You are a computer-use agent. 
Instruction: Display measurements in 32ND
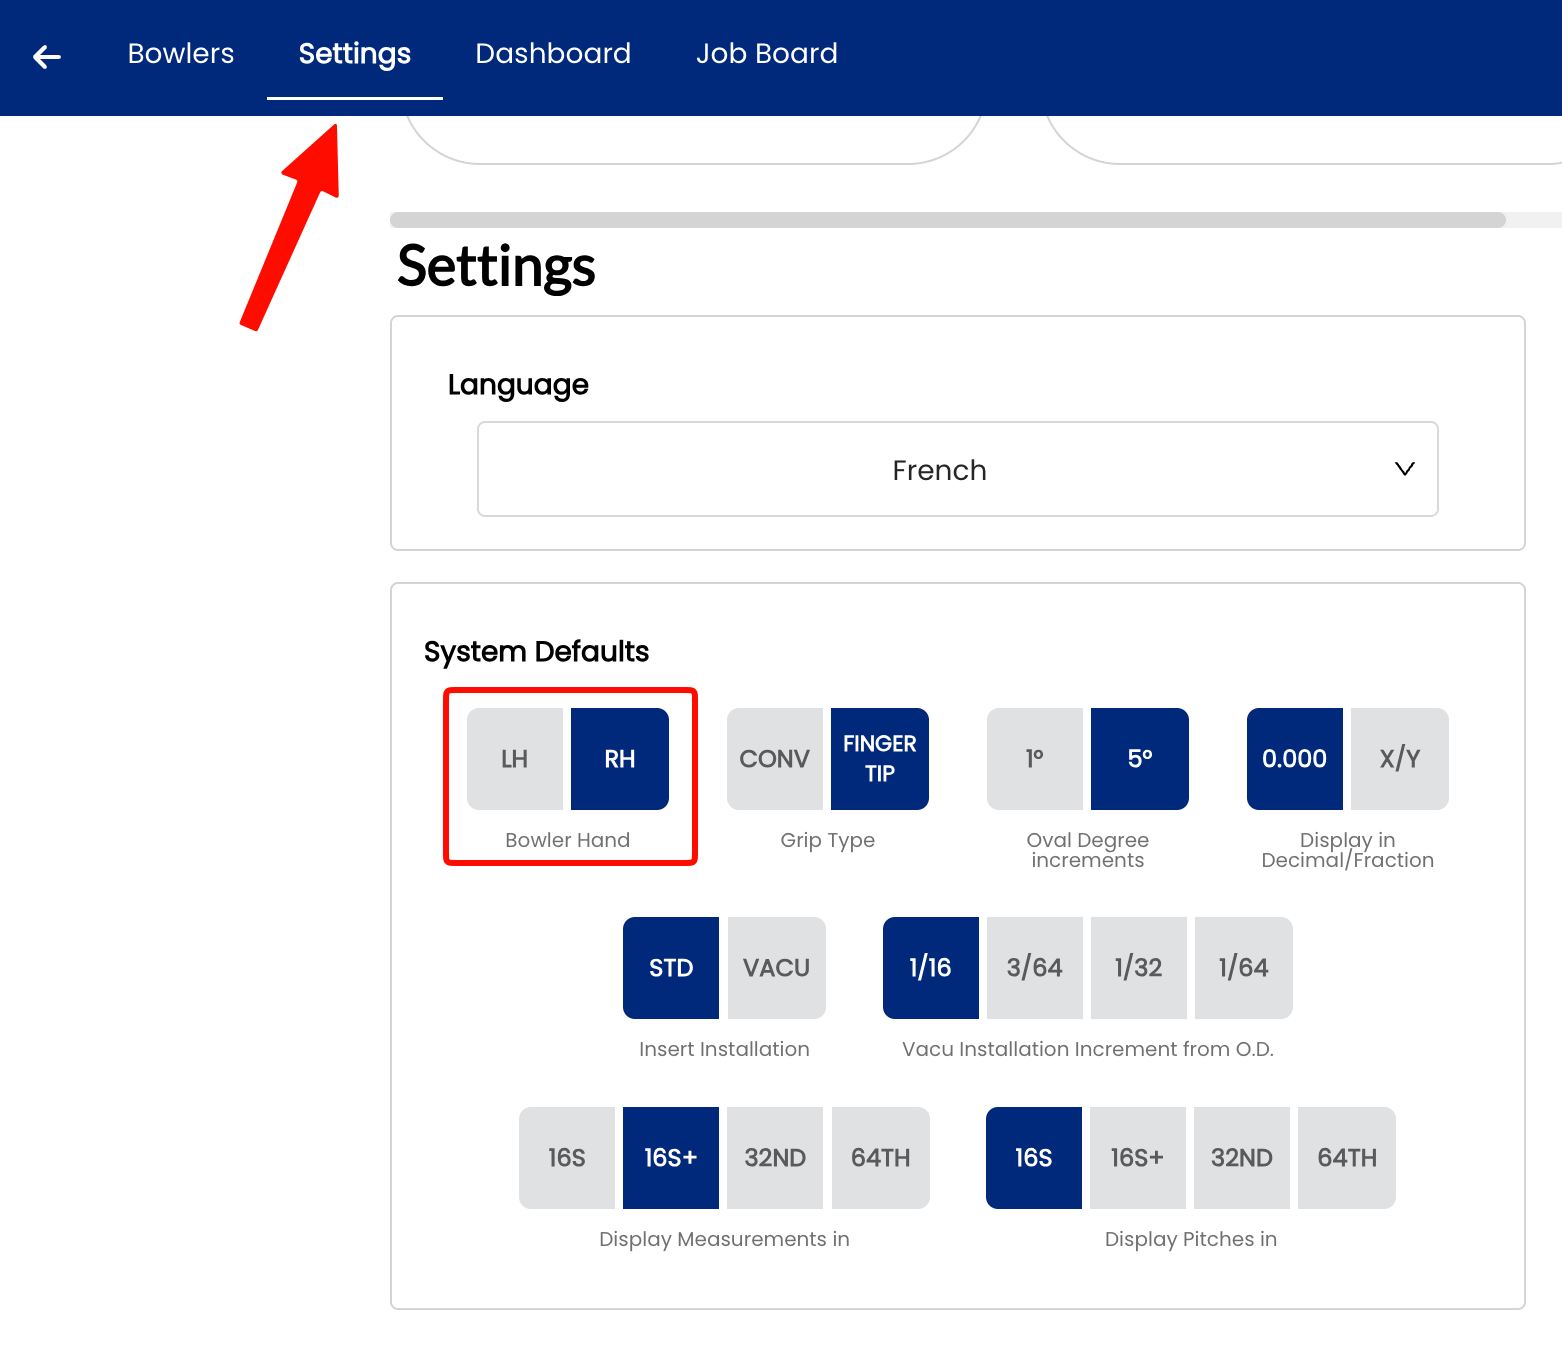coord(775,1158)
